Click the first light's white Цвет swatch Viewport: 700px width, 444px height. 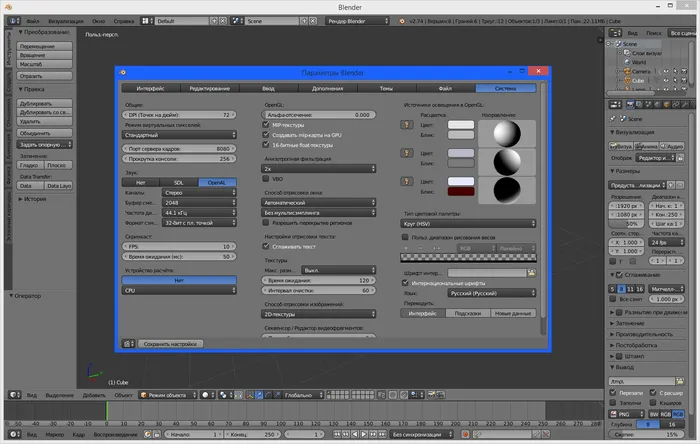(x=461, y=125)
